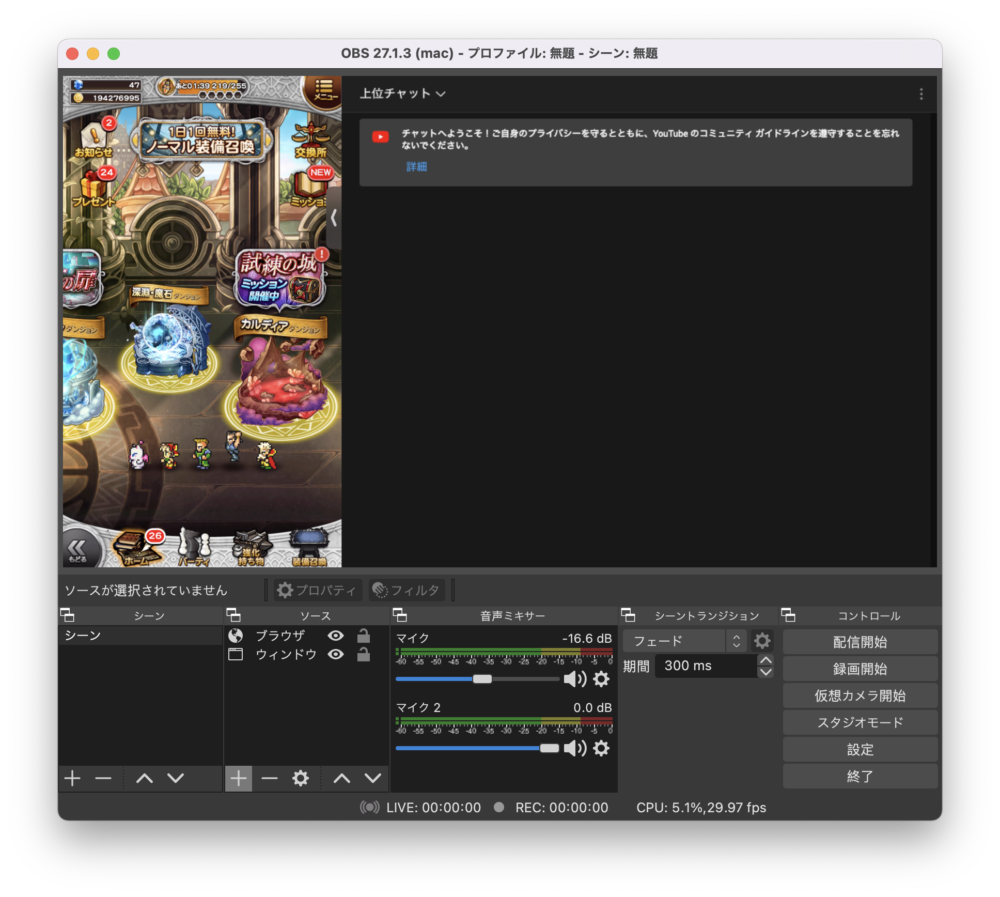Open settings gear for マイク 2 audio channel
The image size is (1000, 897).
(601, 748)
